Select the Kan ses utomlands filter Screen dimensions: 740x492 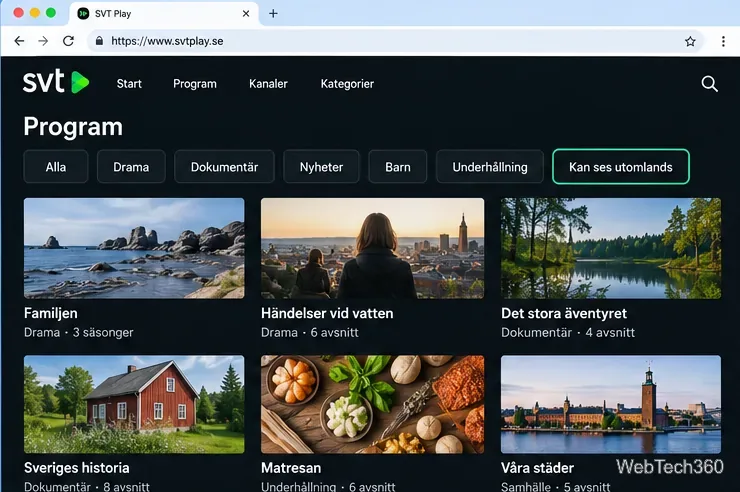point(621,167)
